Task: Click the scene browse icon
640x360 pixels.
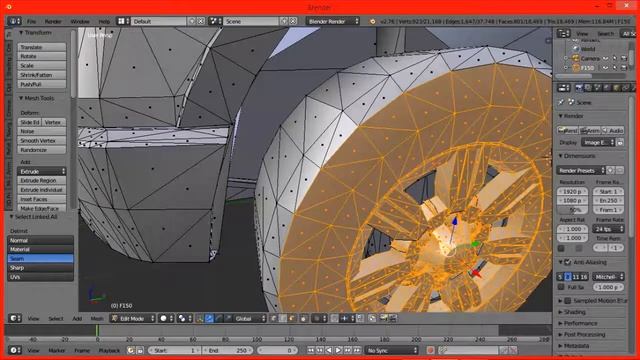Action: 215,21
